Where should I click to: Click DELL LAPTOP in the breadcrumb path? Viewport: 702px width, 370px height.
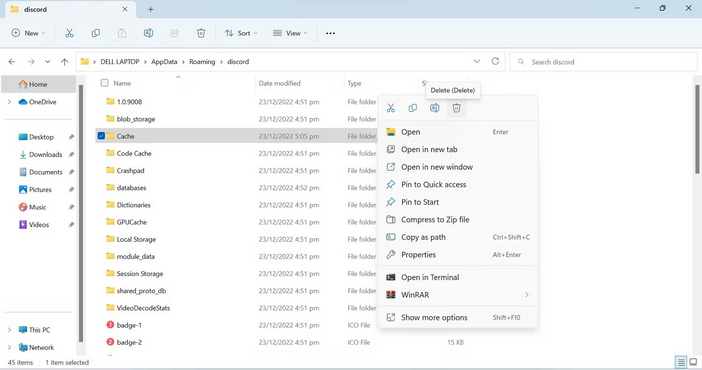(x=120, y=62)
